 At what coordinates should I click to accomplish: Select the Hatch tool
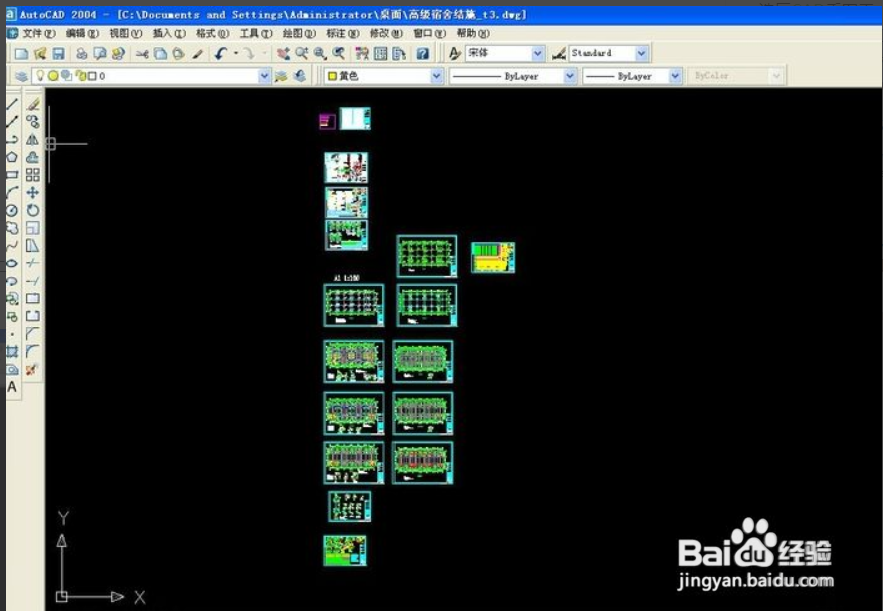click(x=12, y=352)
